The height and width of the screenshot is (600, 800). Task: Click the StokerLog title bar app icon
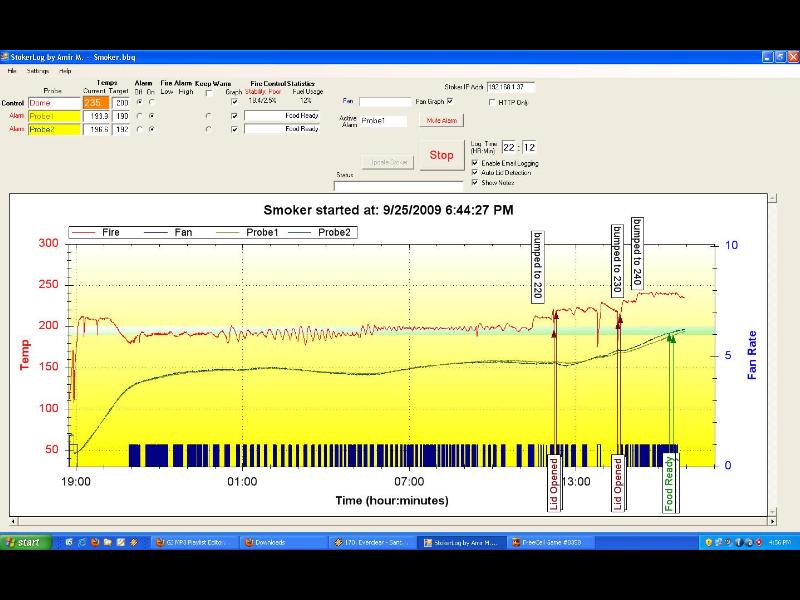click(x=5, y=58)
